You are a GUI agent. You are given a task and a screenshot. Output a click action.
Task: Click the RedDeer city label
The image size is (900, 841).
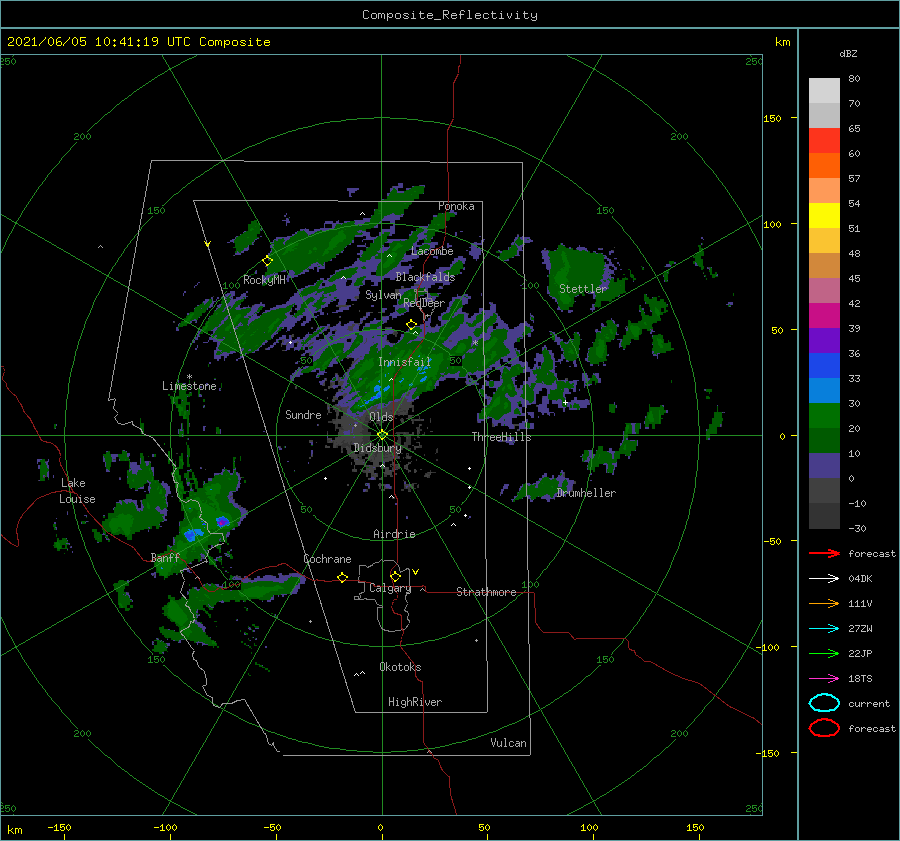tap(424, 303)
